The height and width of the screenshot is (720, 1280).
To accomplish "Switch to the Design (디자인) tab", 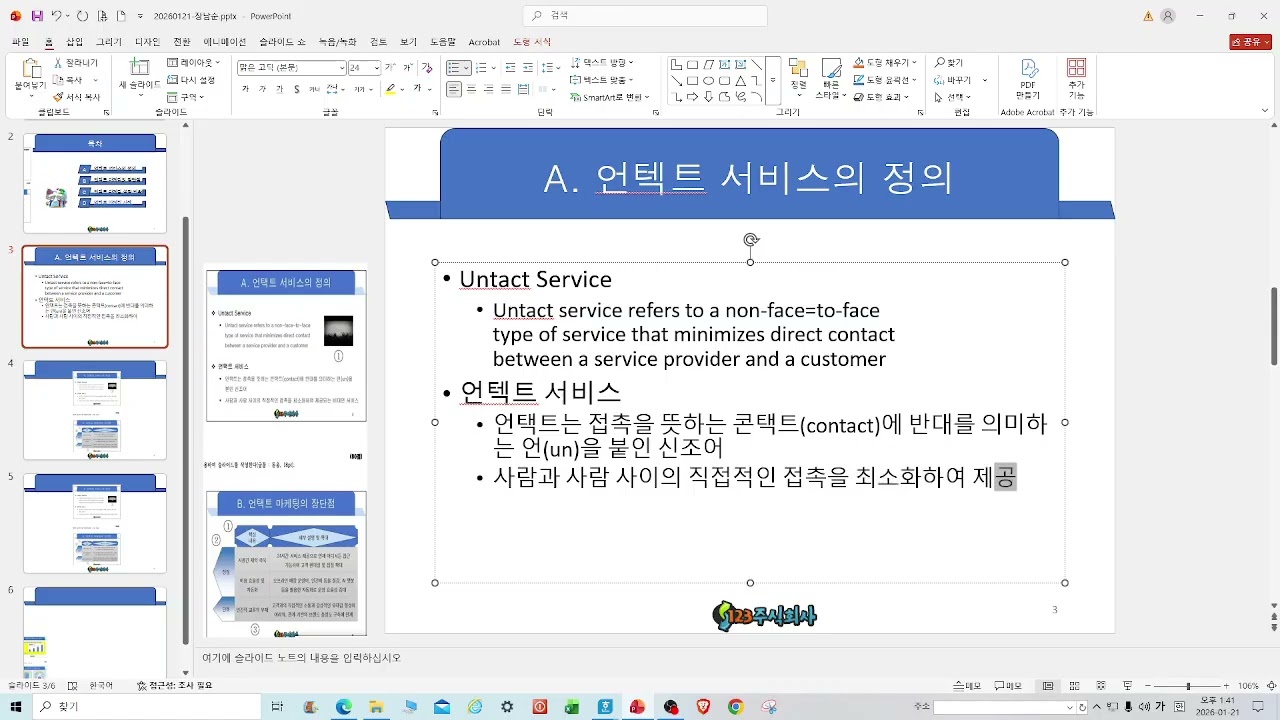I will pyautogui.click(x=147, y=42).
